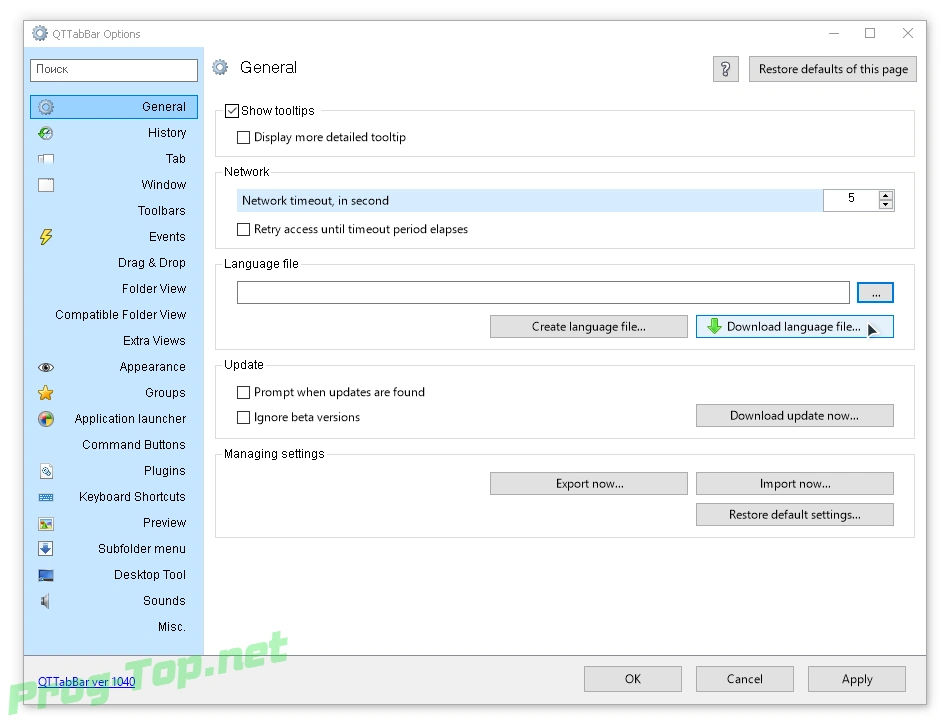
Task: Open the Subfolder menu settings page
Action: 114,549
